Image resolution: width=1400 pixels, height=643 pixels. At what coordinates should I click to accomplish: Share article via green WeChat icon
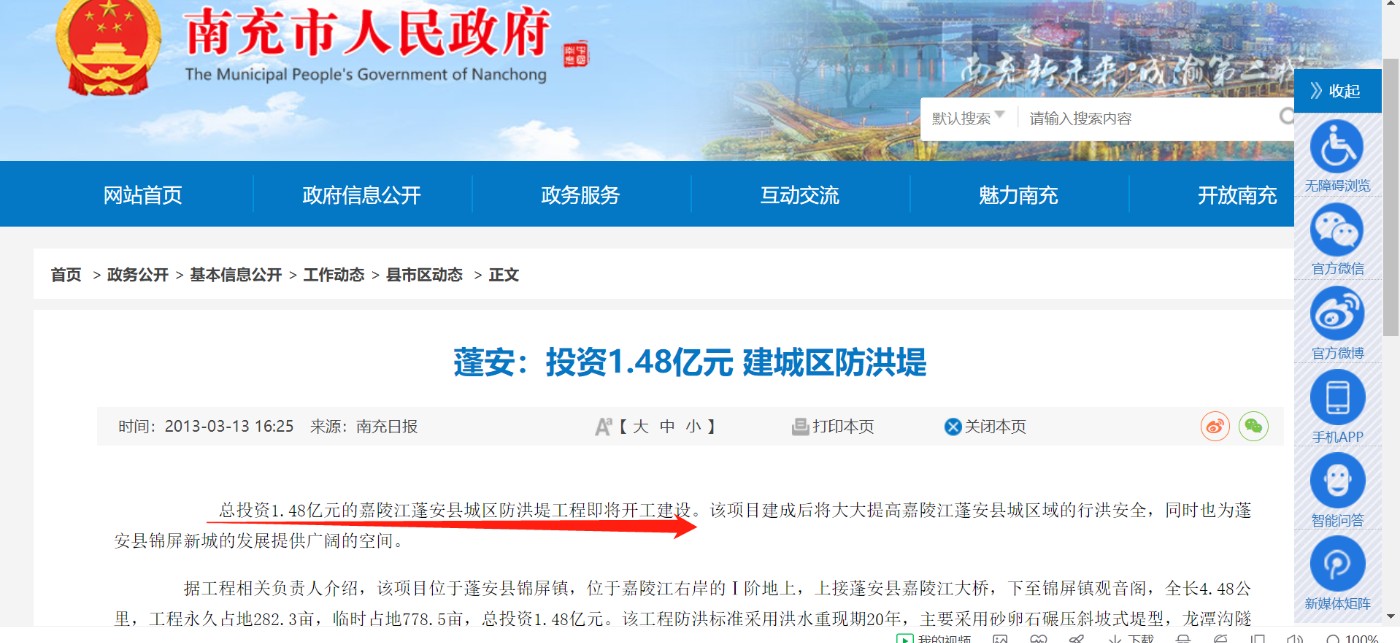coord(1253,426)
